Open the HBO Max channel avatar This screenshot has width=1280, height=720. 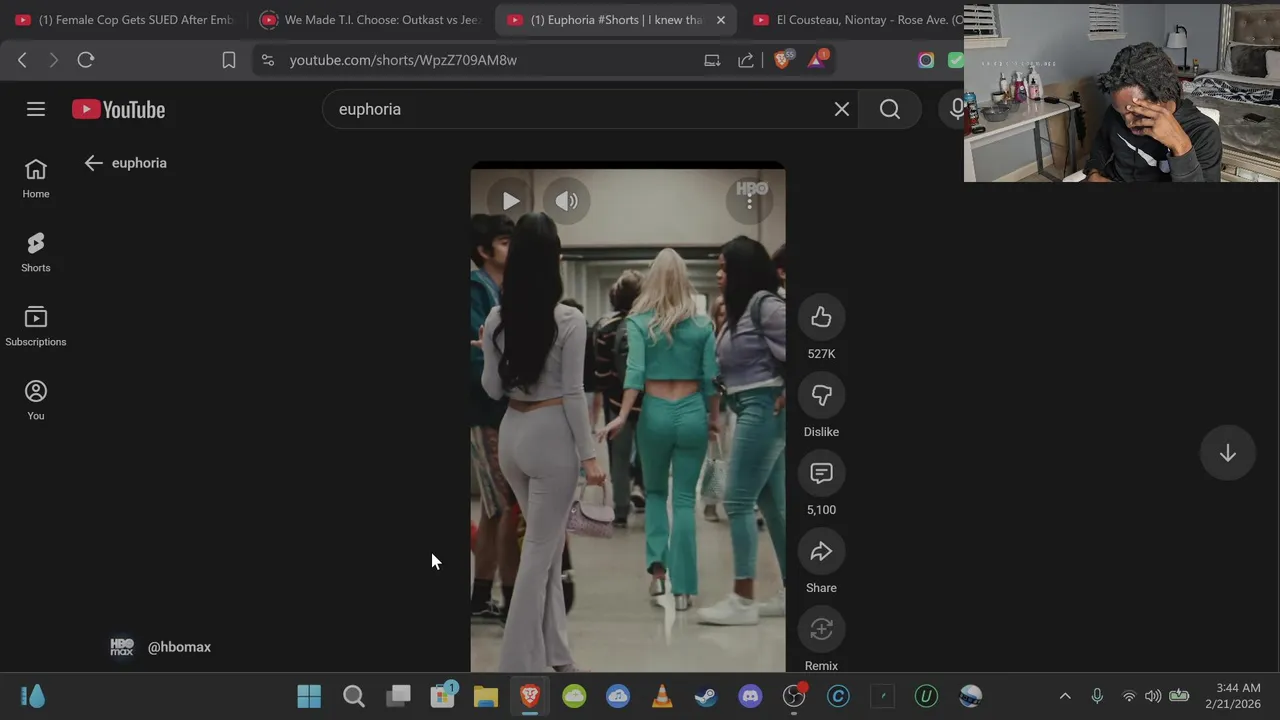click(122, 647)
